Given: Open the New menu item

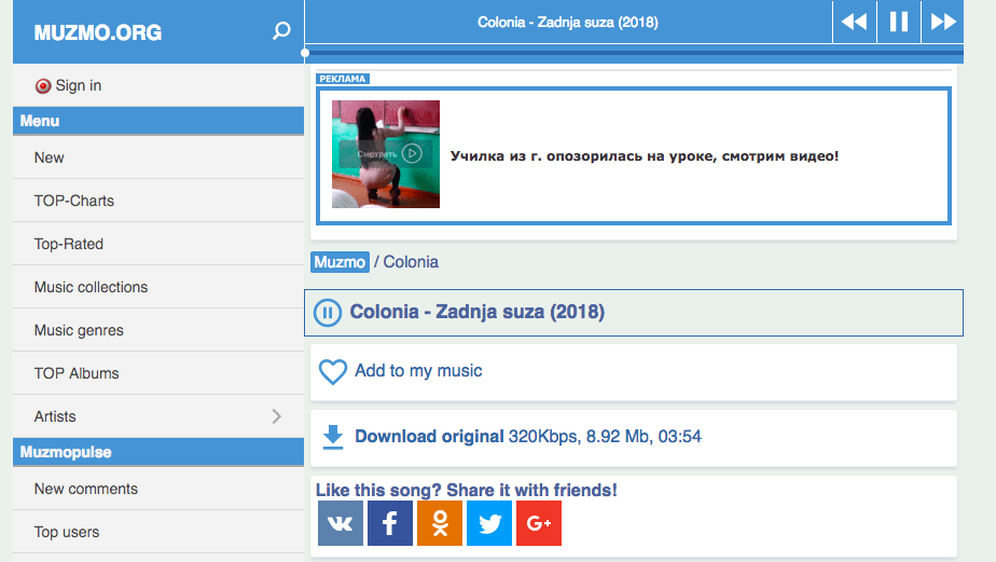Looking at the screenshot, I should click(158, 157).
